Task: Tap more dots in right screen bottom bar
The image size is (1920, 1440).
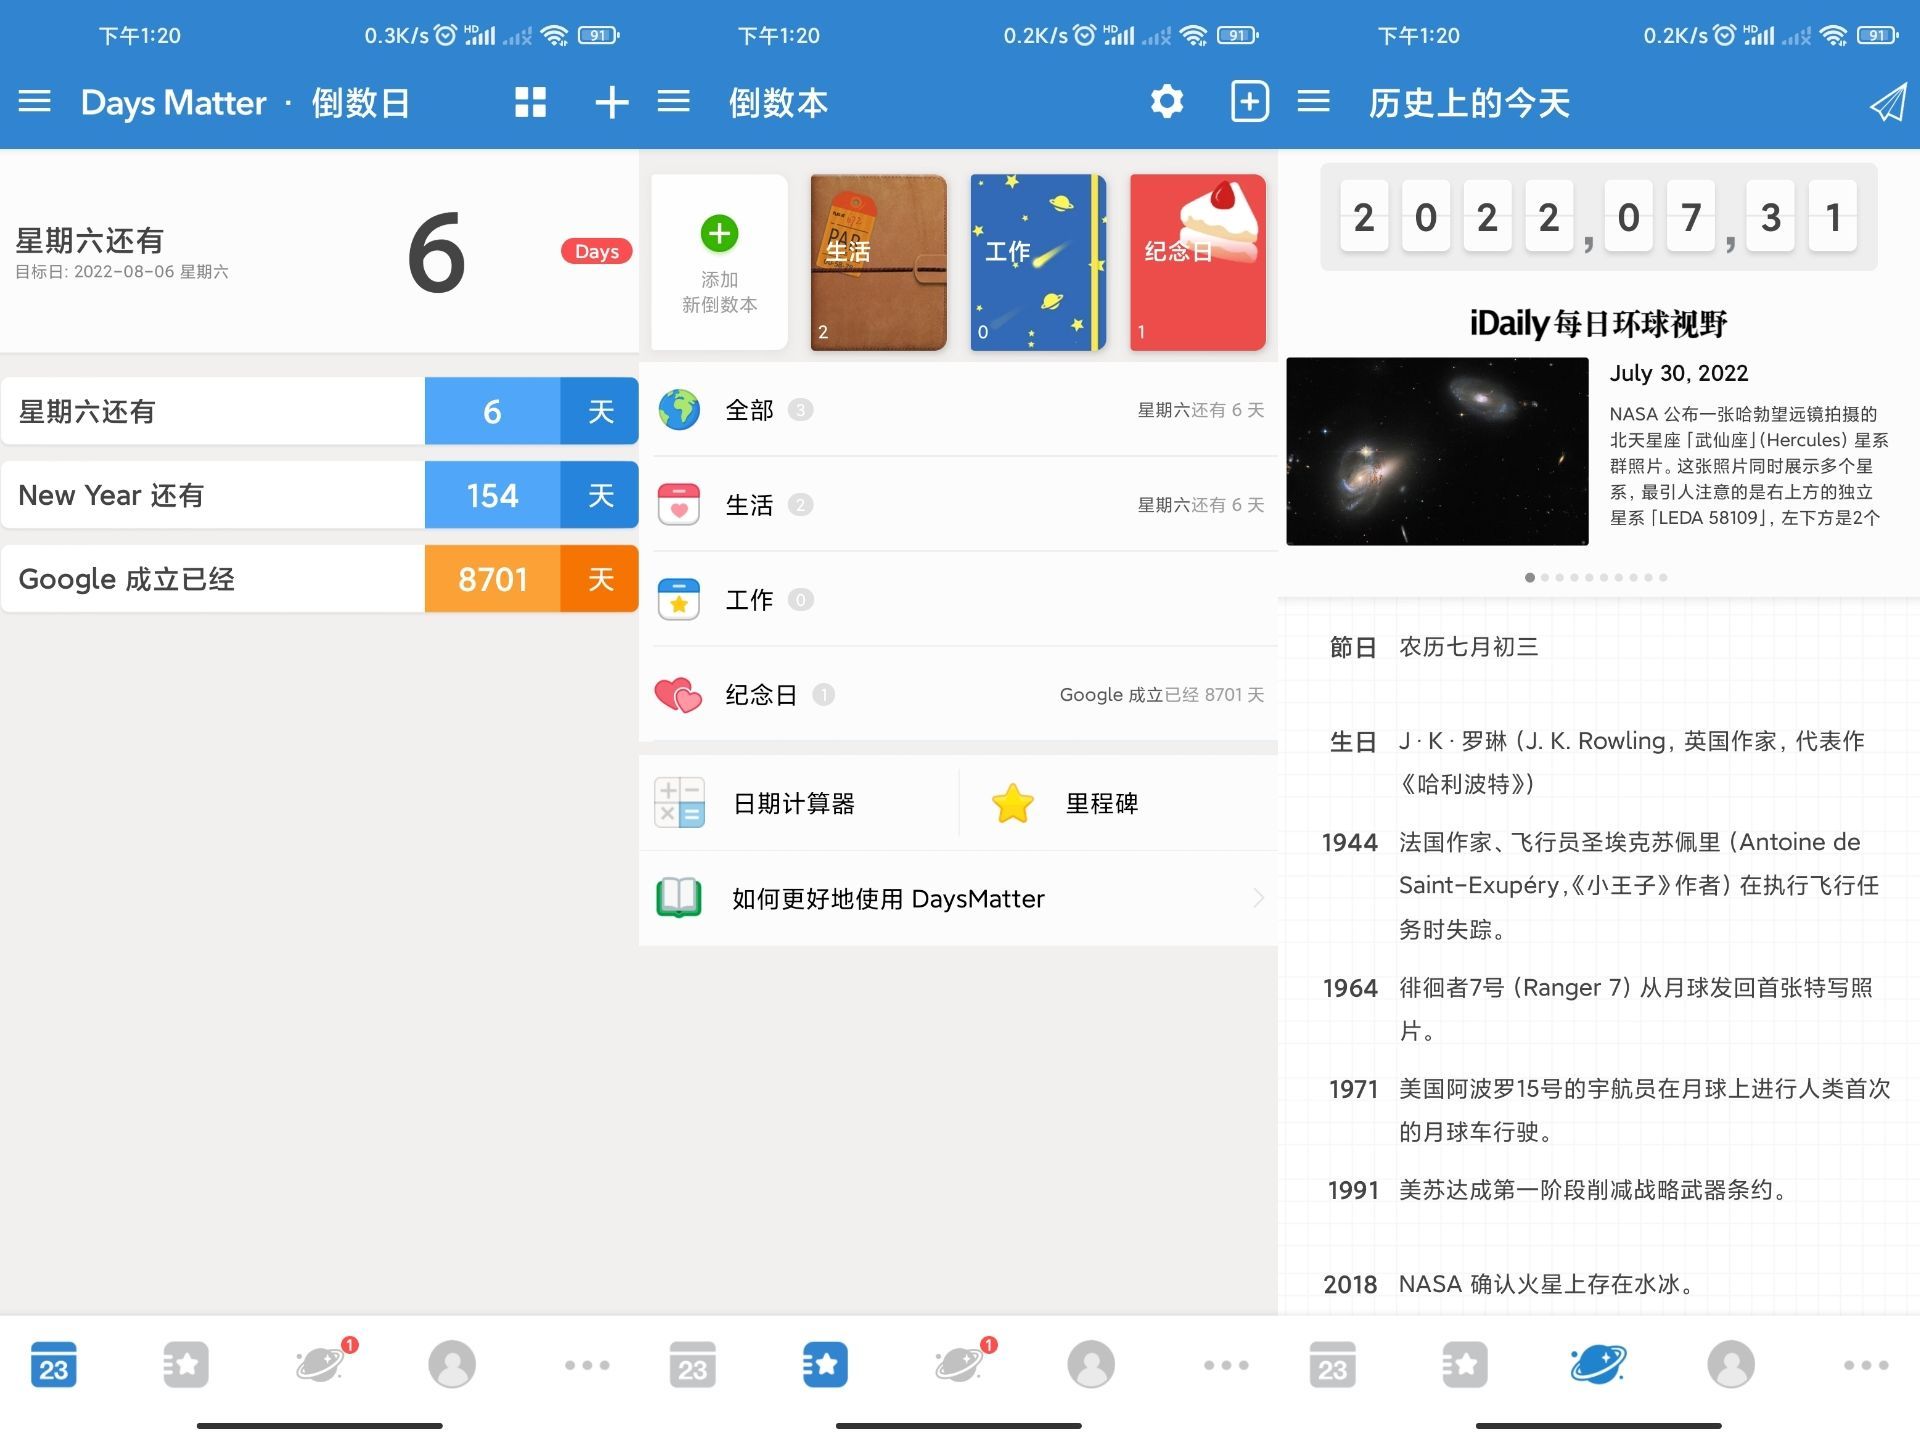Action: (1866, 1364)
